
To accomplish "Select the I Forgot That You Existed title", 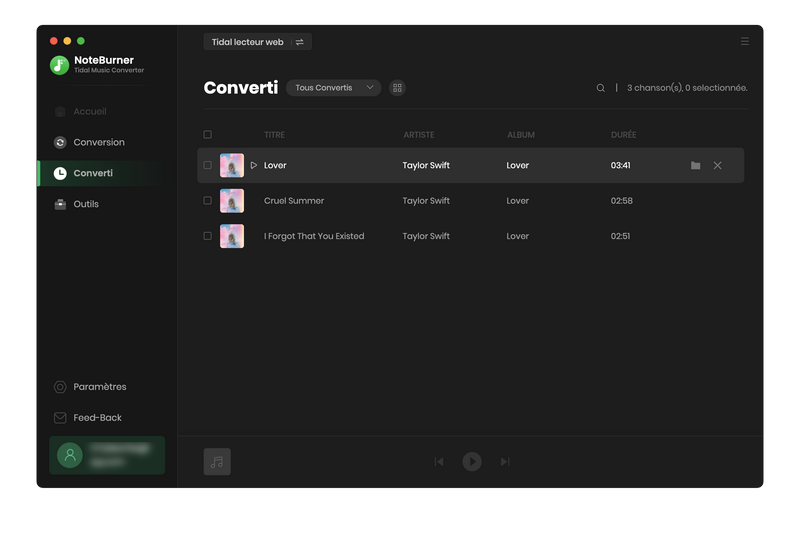I will click(314, 236).
